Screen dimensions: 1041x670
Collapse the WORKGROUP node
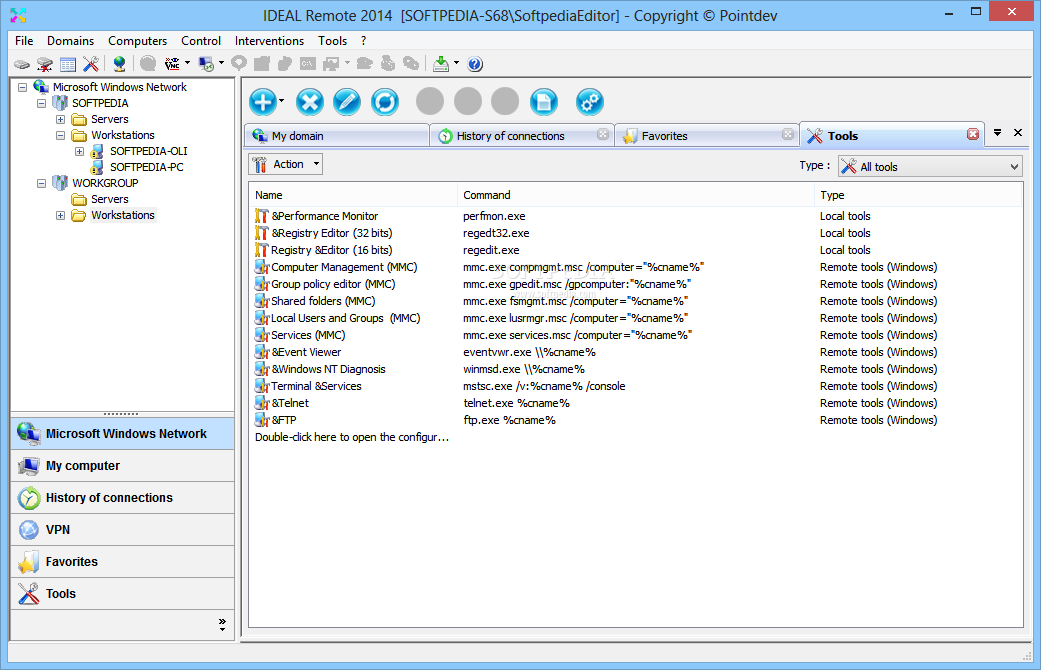pos(42,183)
